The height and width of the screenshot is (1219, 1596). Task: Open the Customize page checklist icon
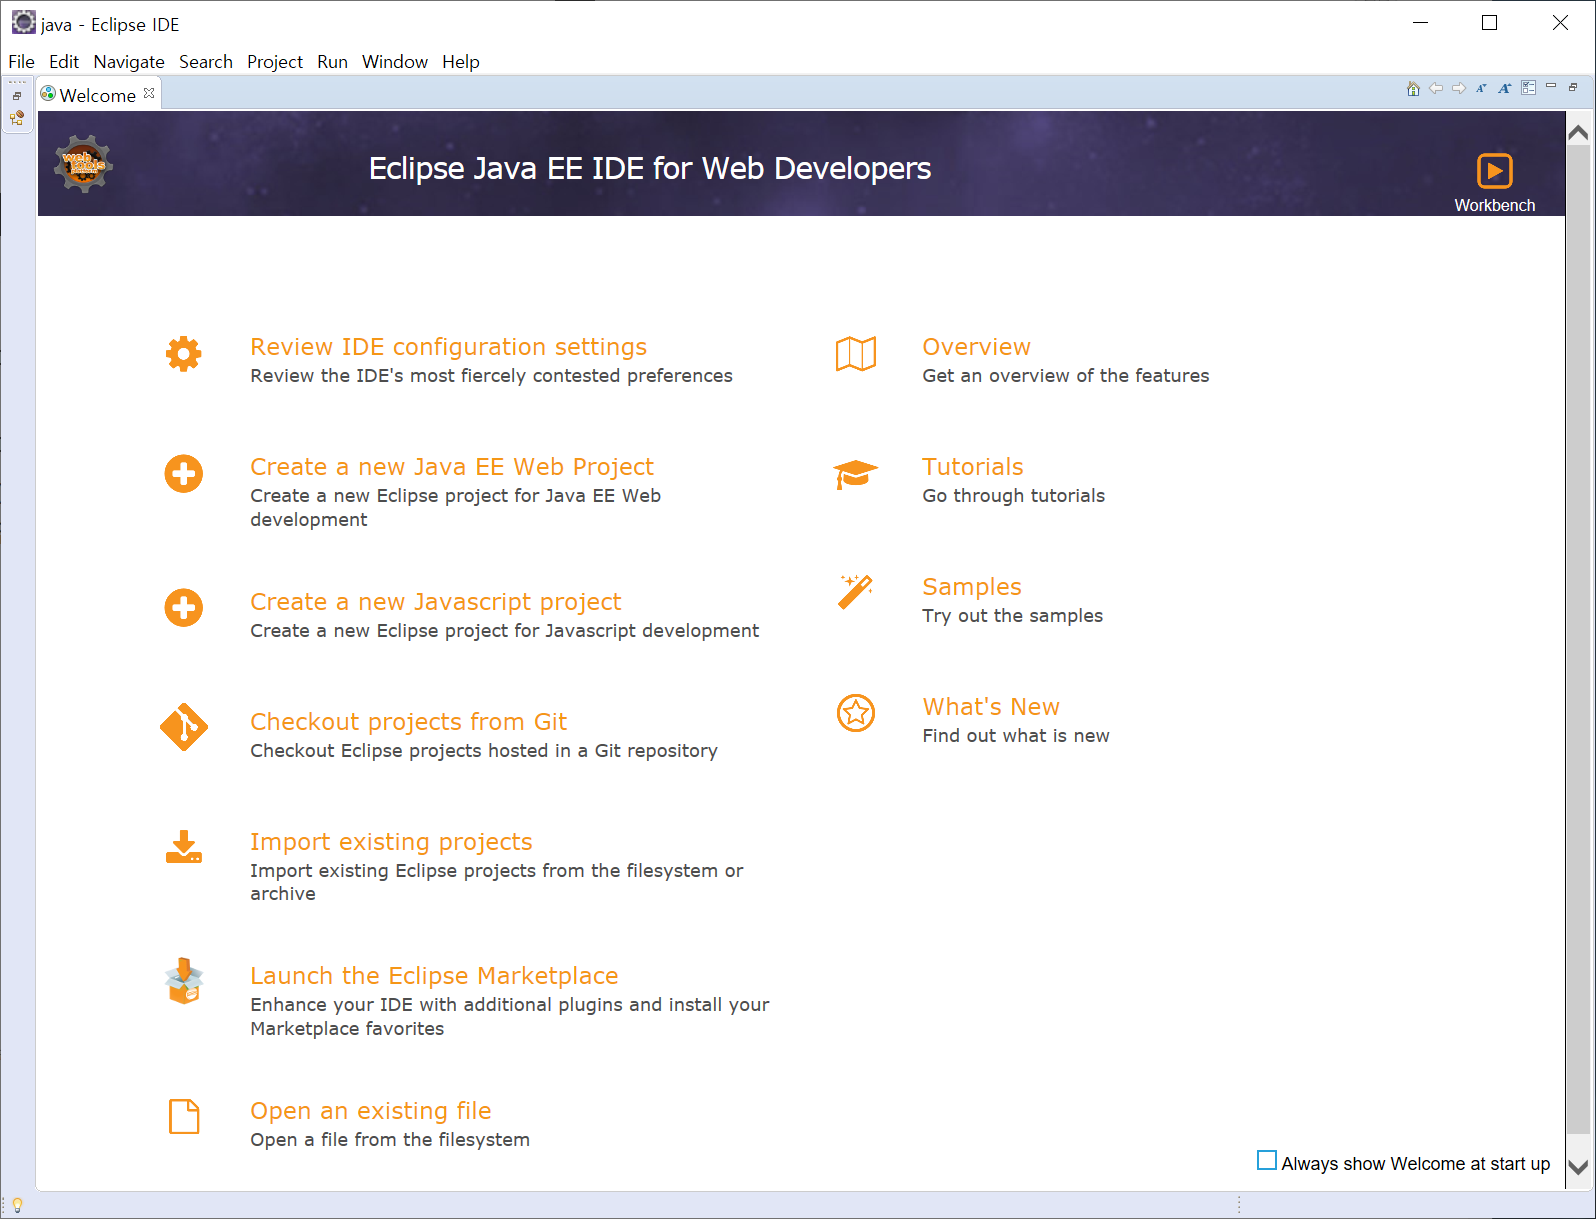click(1528, 88)
